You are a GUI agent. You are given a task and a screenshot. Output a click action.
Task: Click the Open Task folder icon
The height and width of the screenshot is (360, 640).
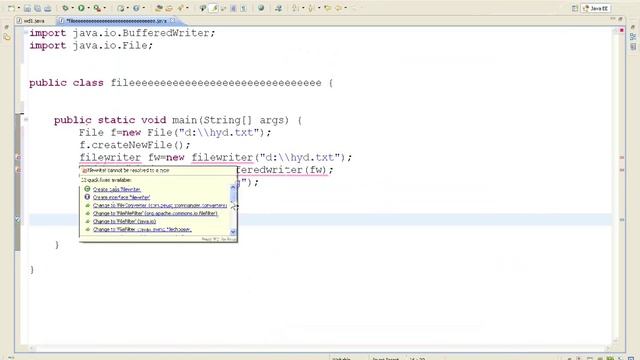click(x=169, y=8)
